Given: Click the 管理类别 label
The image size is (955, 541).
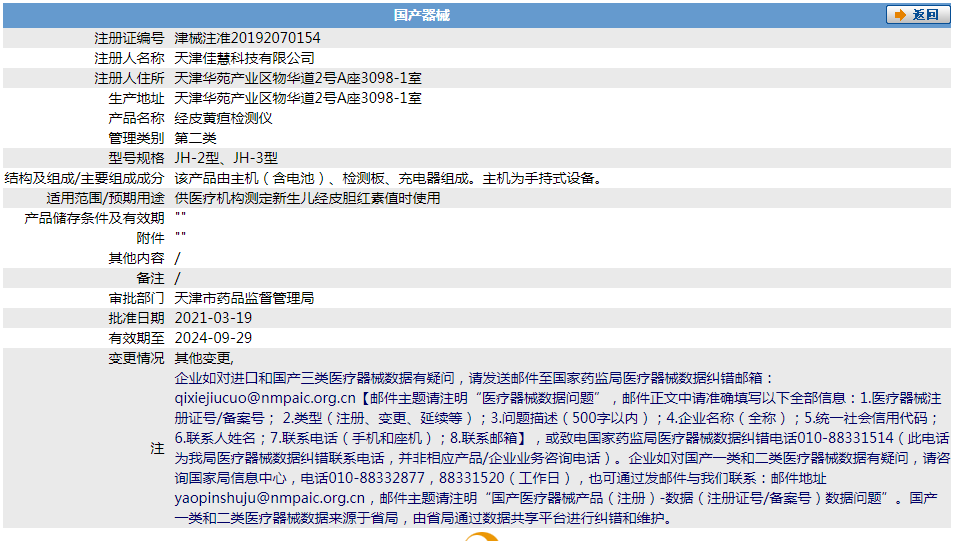Looking at the screenshot, I should point(136,138).
